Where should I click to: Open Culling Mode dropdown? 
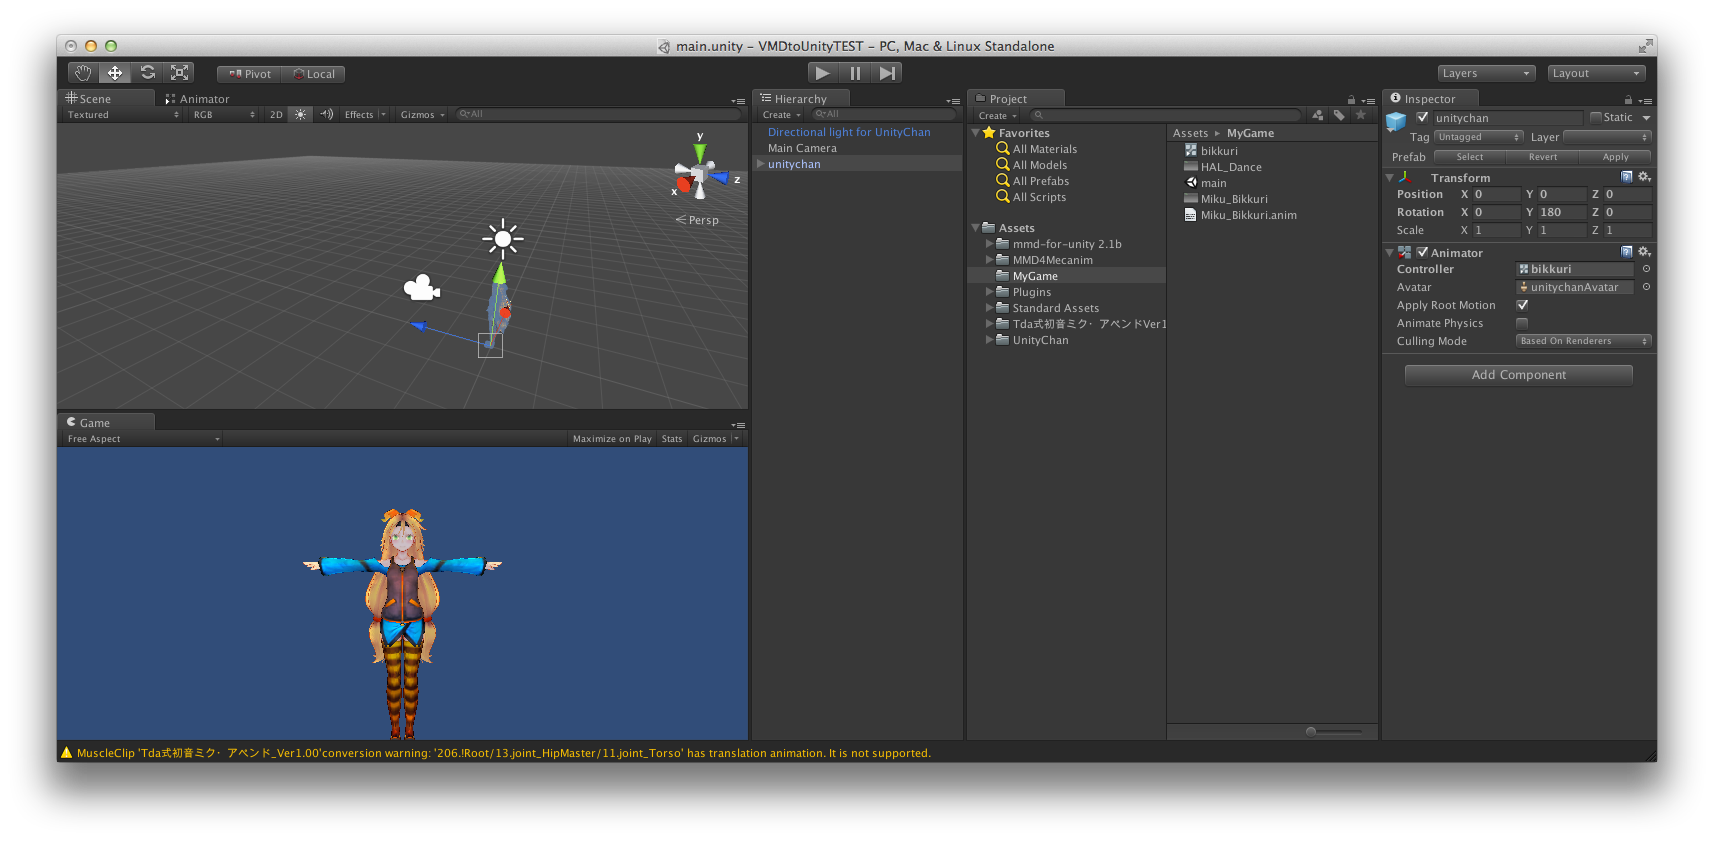click(1583, 341)
